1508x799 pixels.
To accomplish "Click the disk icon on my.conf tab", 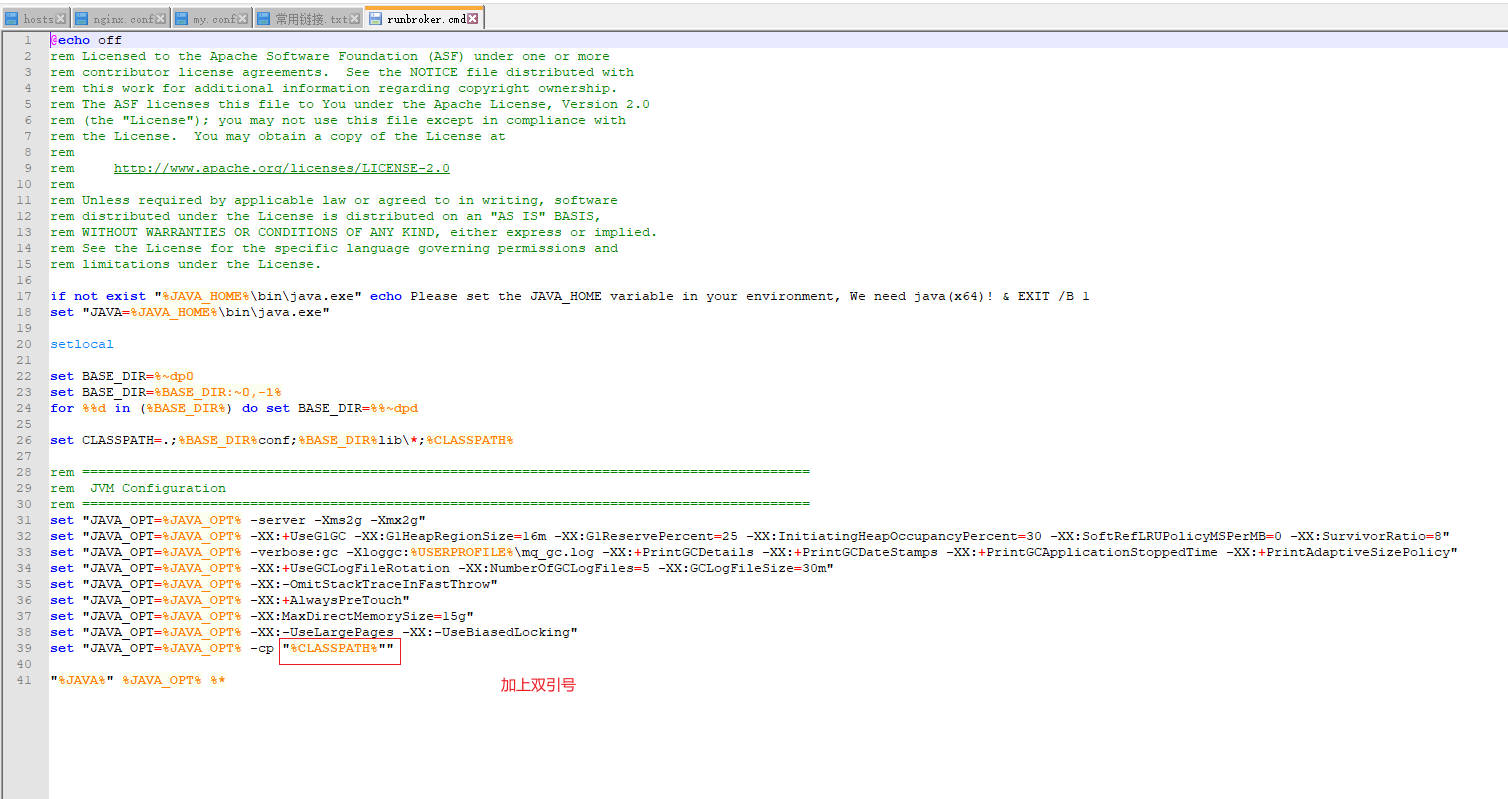I will coord(182,18).
